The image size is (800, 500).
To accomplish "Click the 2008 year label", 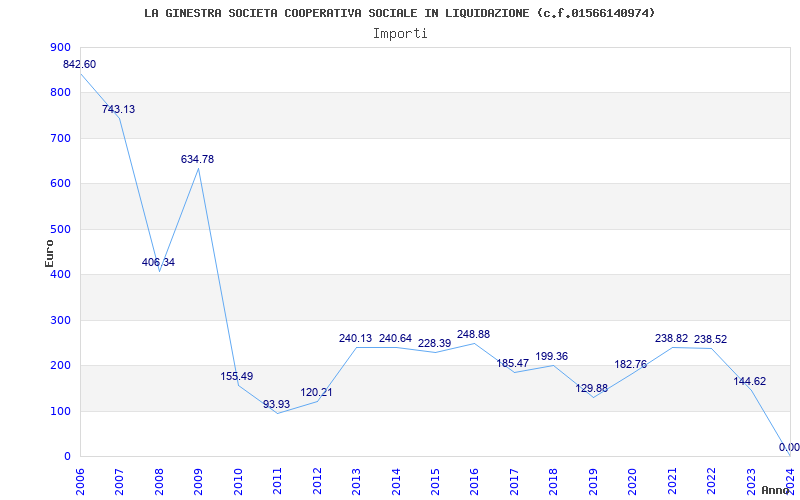I will coord(159,481).
